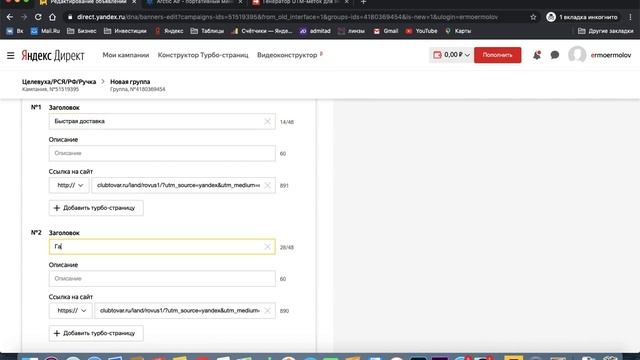640x360 pixels.
Task: Clear the ad №2 headline field
Action: pos(267,247)
